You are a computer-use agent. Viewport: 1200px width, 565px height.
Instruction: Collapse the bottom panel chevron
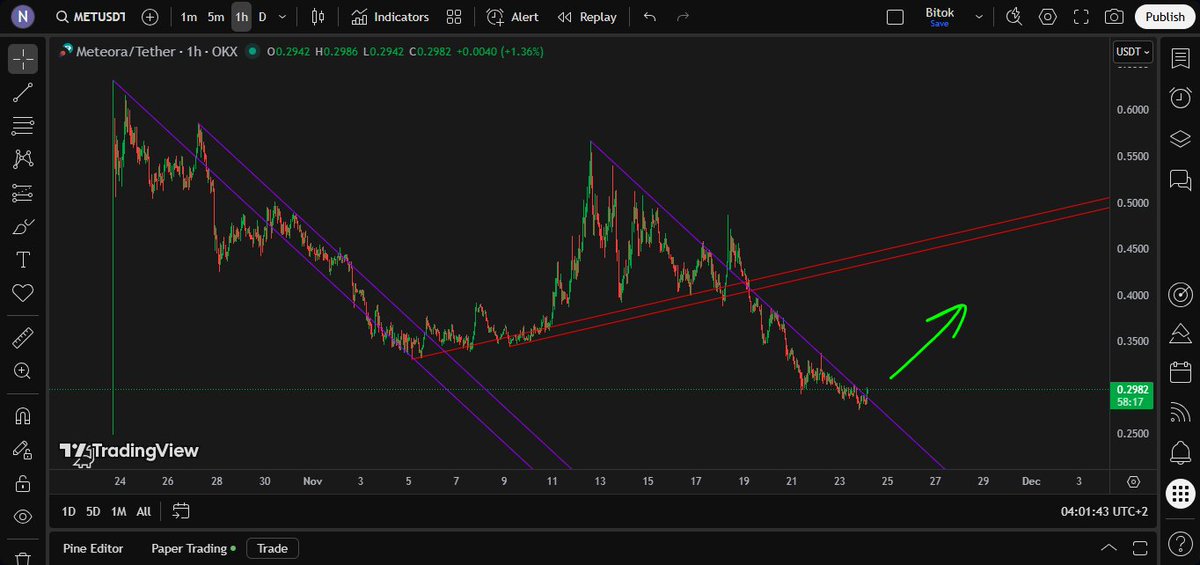(x=1108, y=548)
